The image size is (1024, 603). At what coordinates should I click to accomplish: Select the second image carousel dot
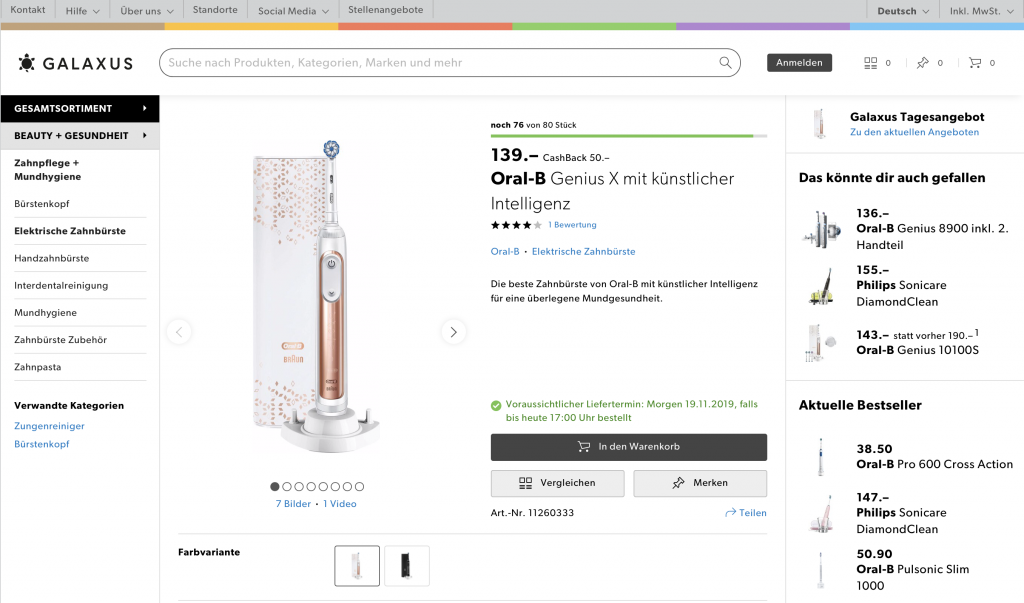pos(287,487)
